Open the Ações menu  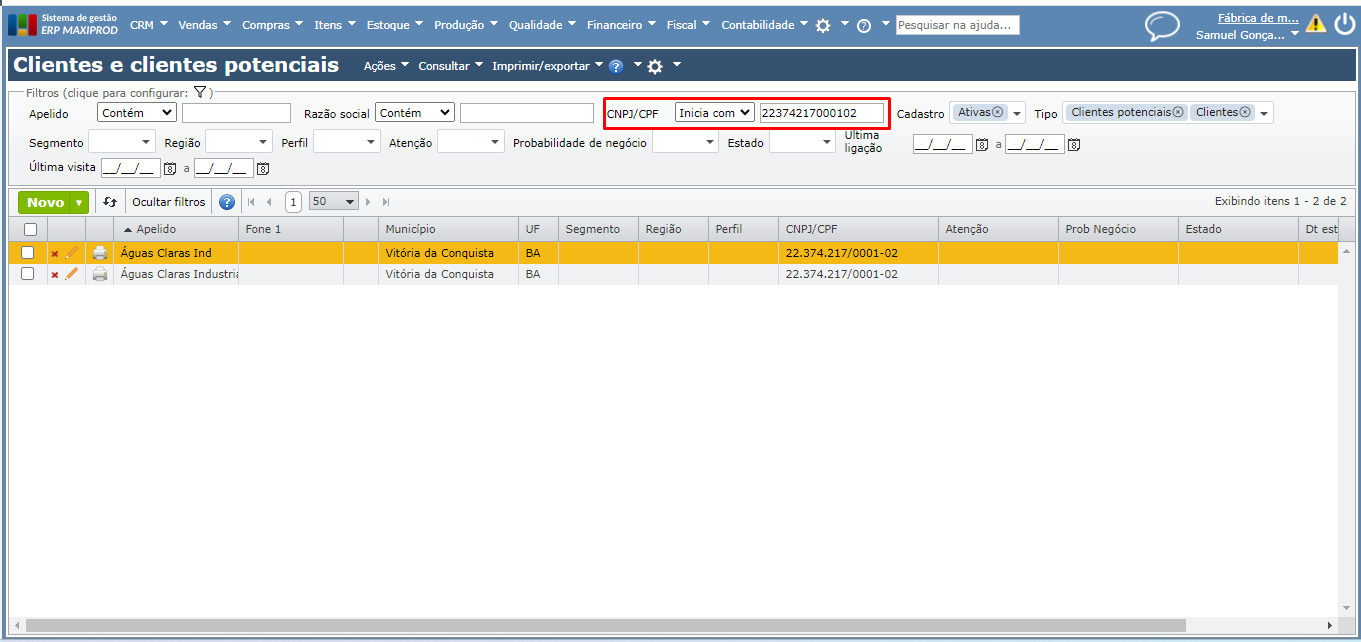[386, 66]
